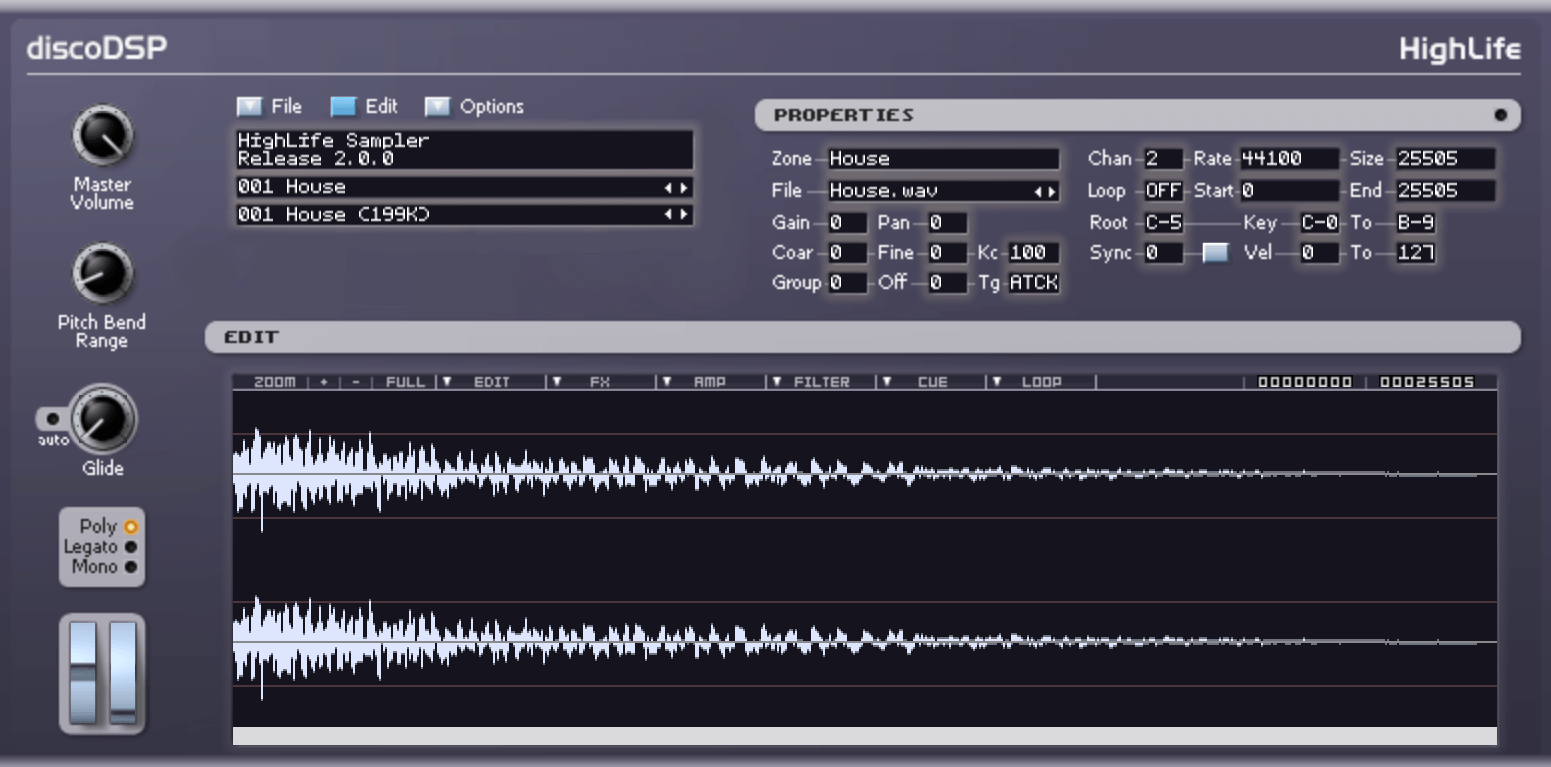The height and width of the screenshot is (767, 1551).
Task: Click the Options menu arrow icon
Action: [x=437, y=106]
